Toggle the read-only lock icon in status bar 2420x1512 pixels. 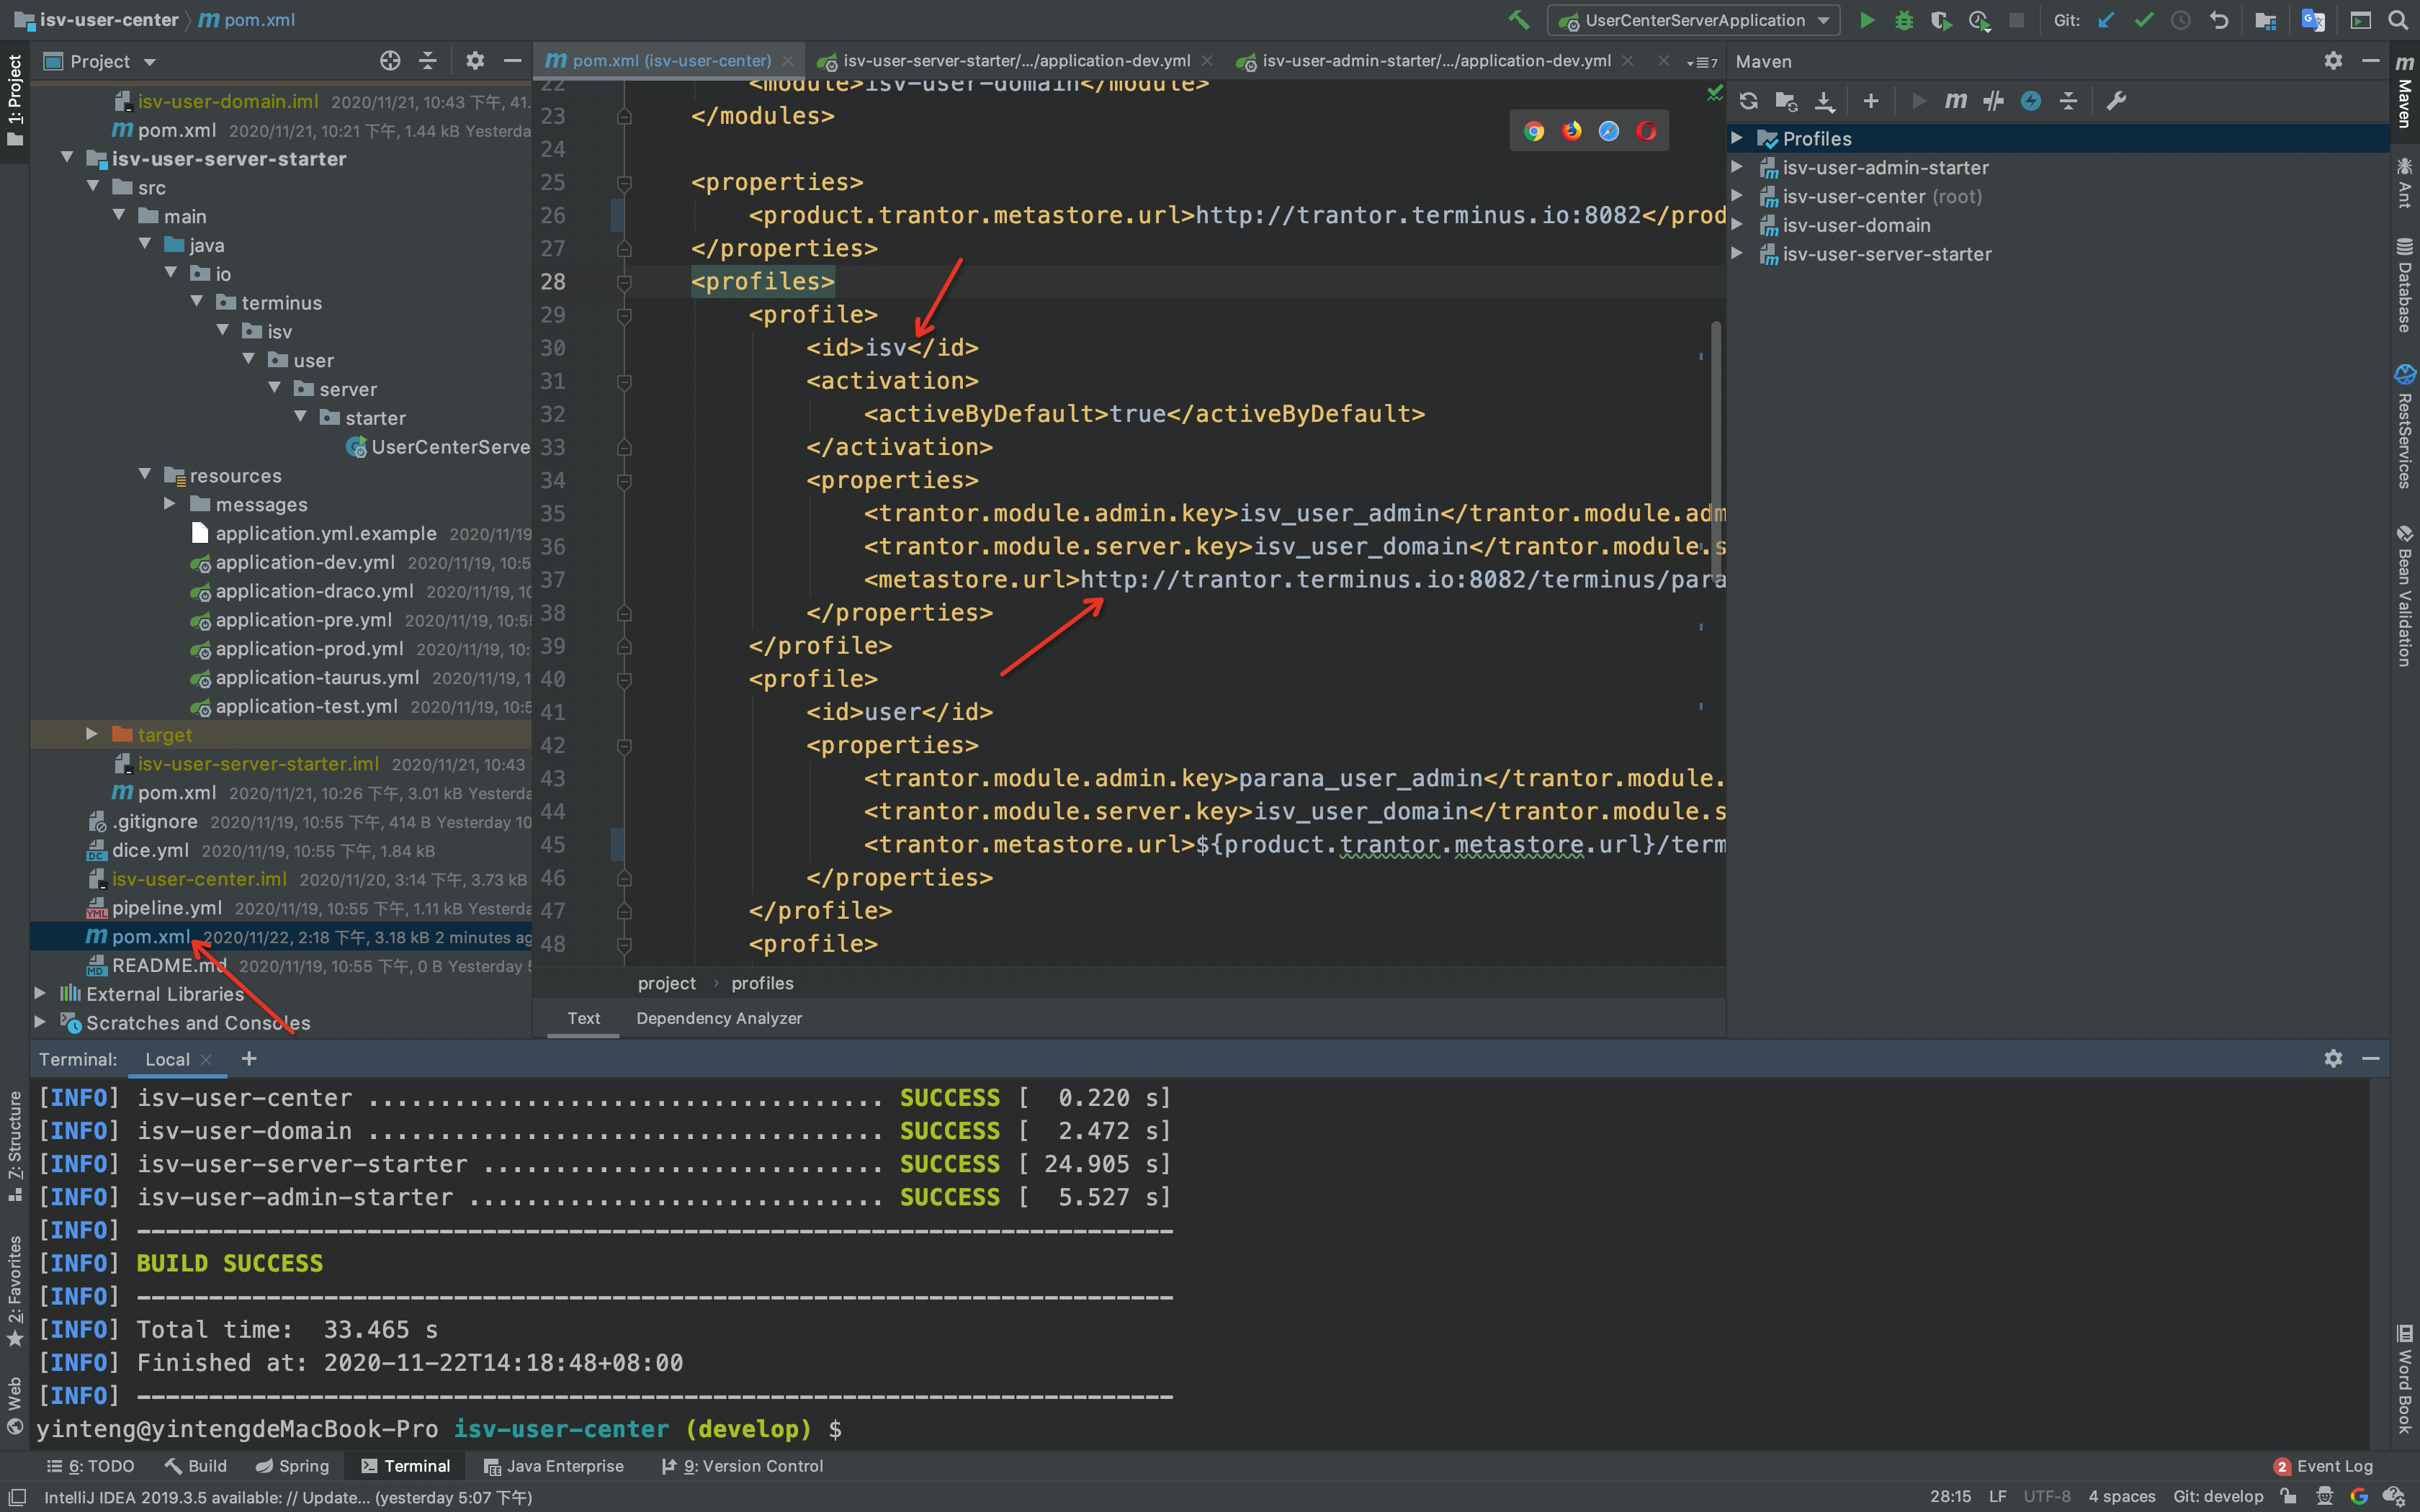coord(2288,1496)
